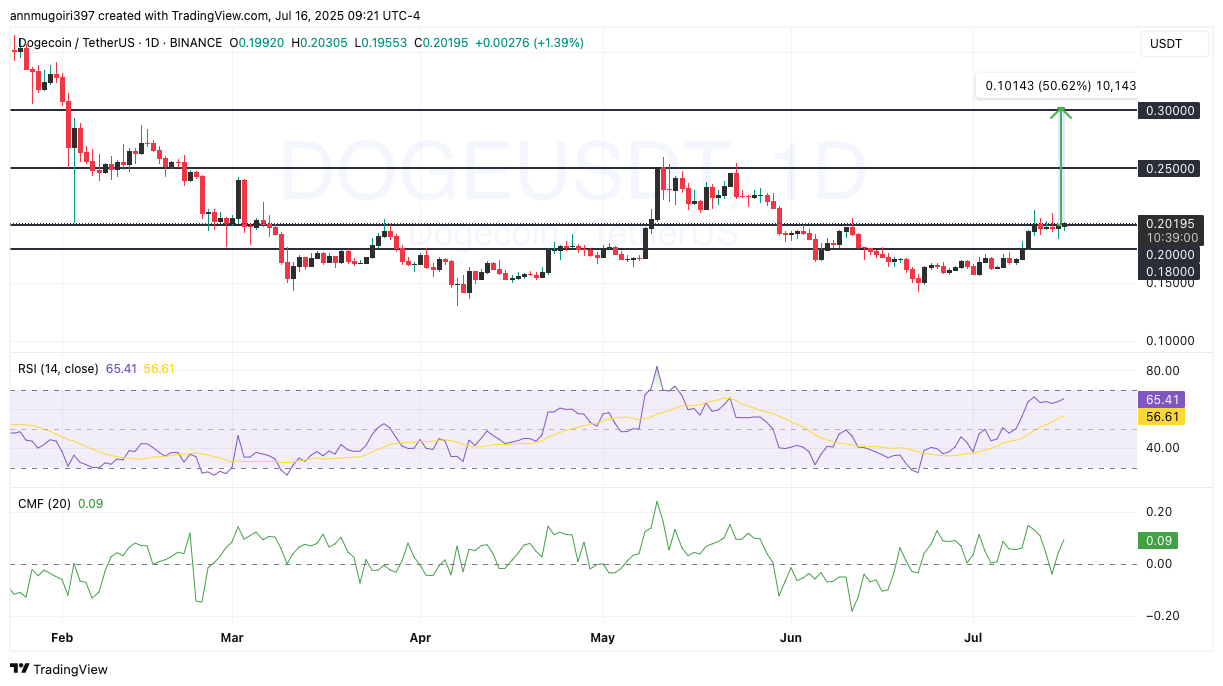The width and height of the screenshot is (1223, 686).
Task: Click the Mar label on time axis
Action: 232,636
